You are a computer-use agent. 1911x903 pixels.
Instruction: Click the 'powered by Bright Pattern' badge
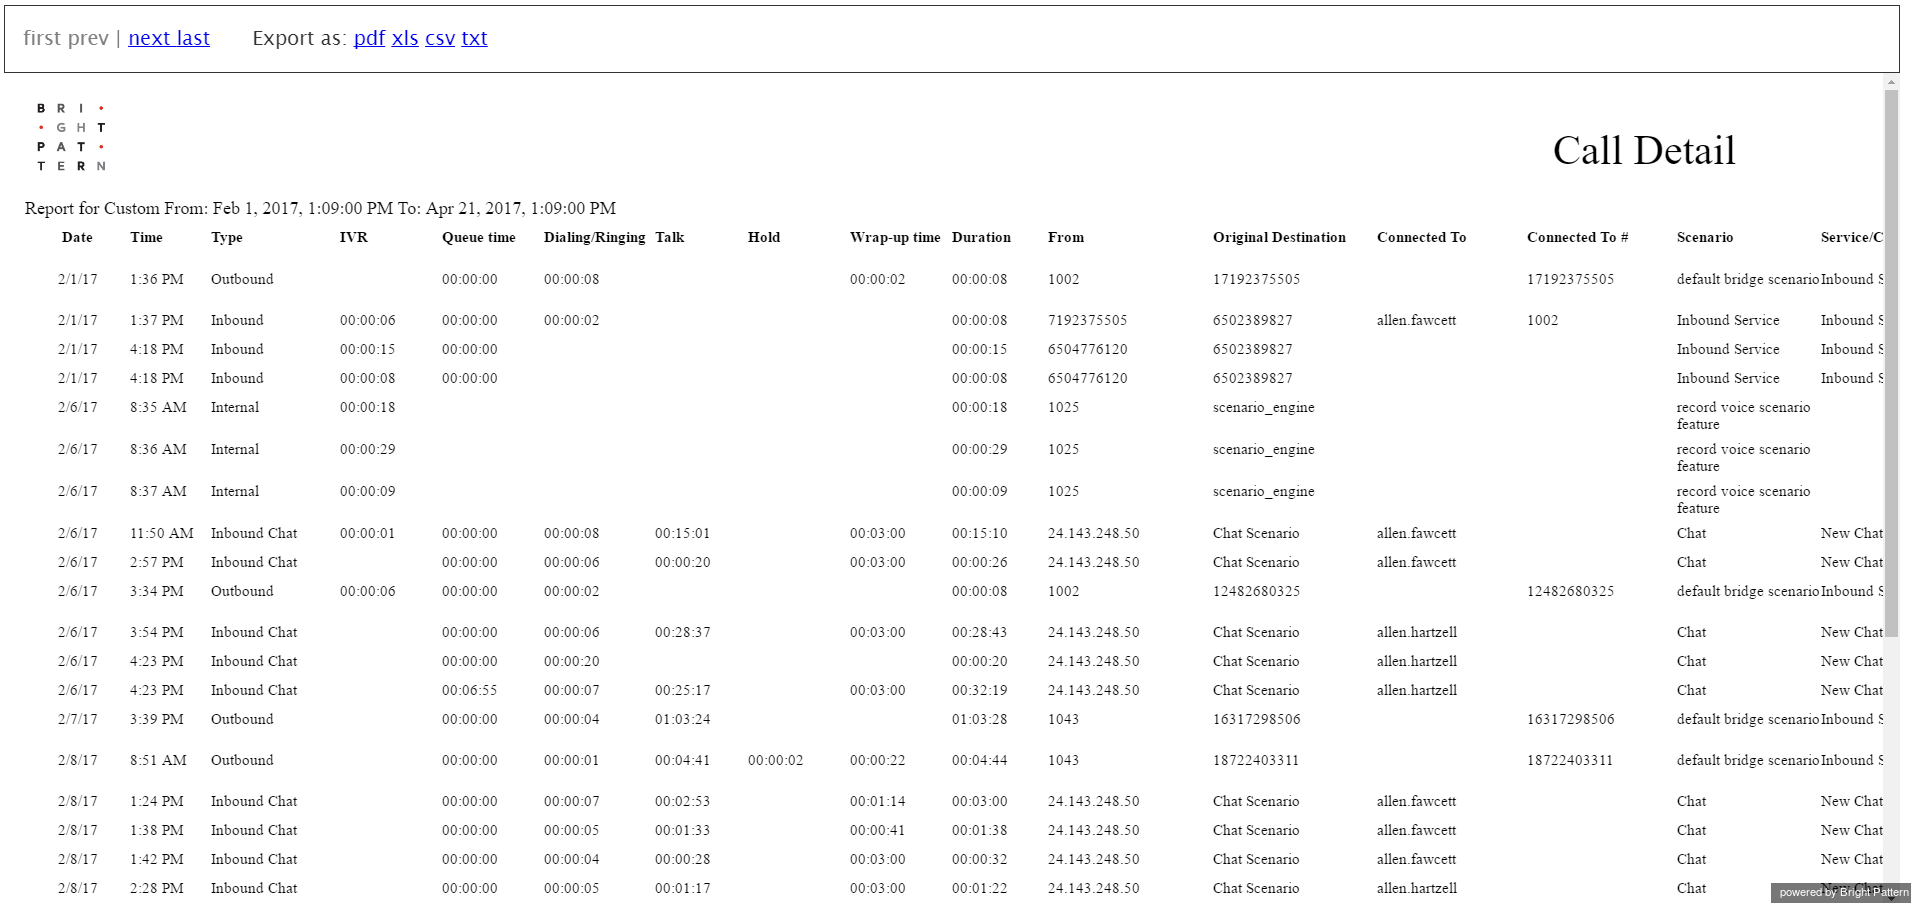pos(1843,892)
